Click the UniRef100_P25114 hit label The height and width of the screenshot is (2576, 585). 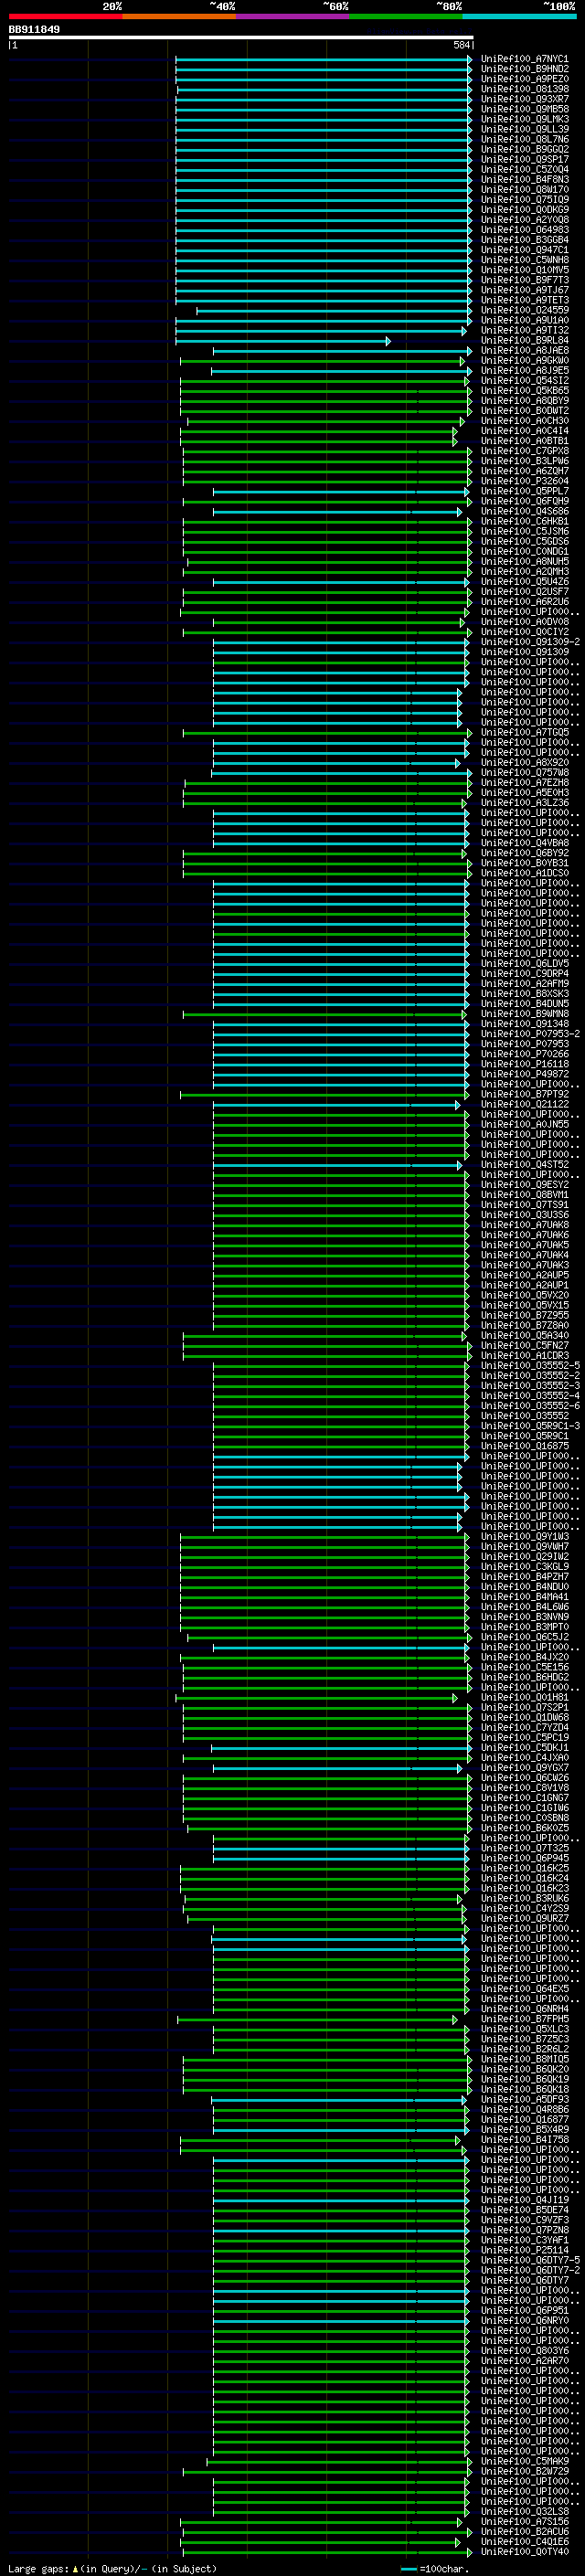(524, 2250)
